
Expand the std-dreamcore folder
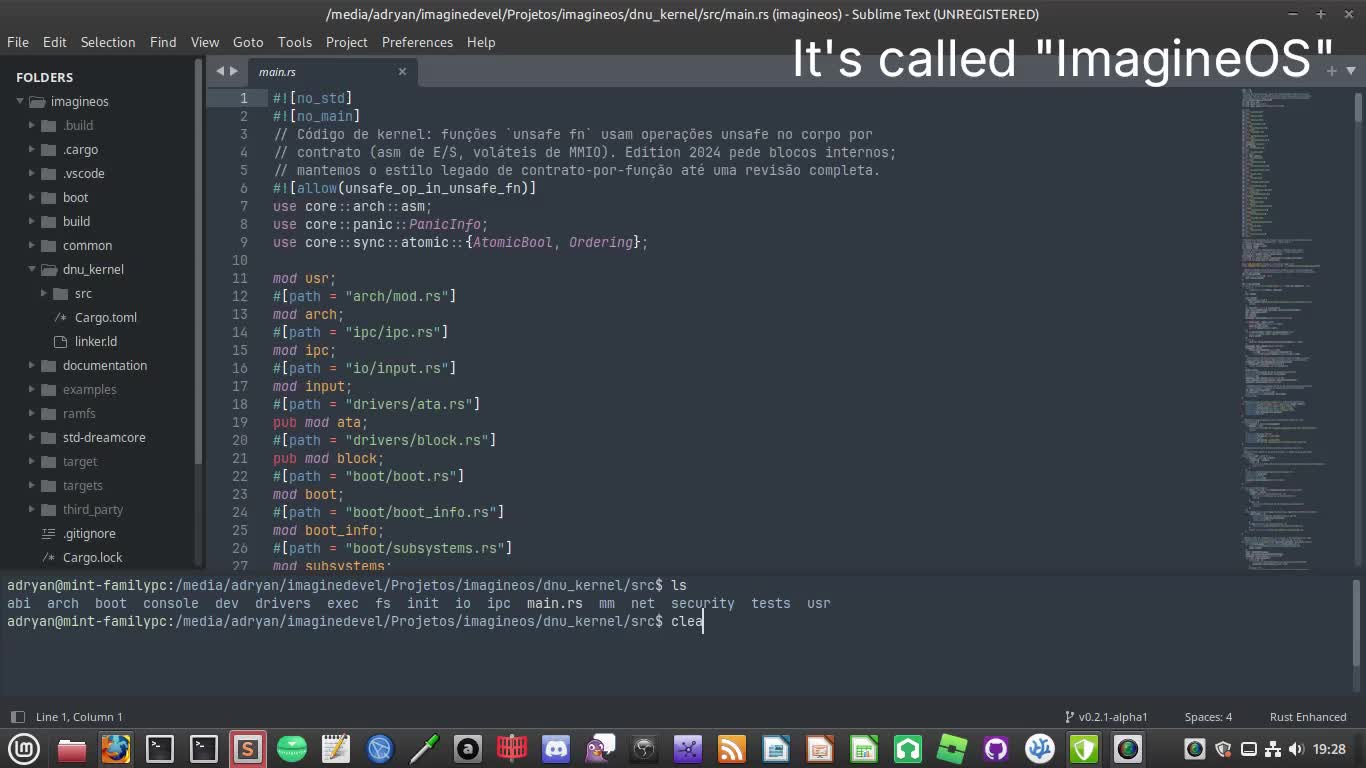tap(32, 437)
